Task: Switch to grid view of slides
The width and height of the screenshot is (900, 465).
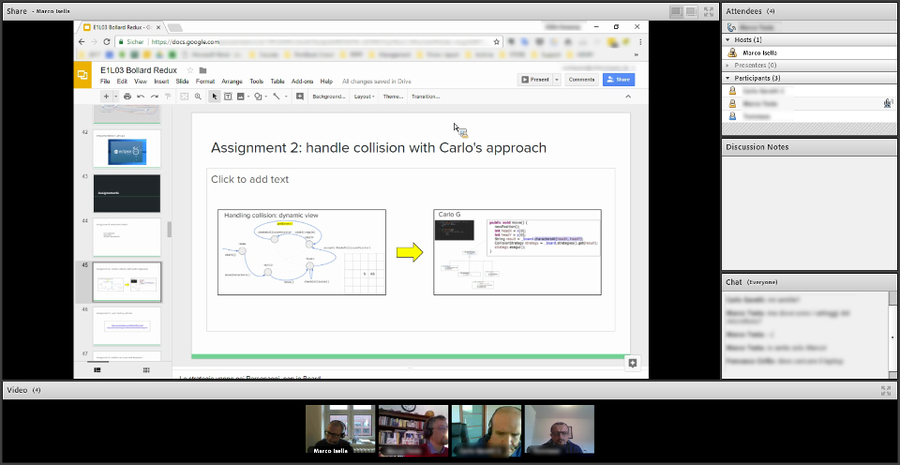Action: click(x=146, y=370)
